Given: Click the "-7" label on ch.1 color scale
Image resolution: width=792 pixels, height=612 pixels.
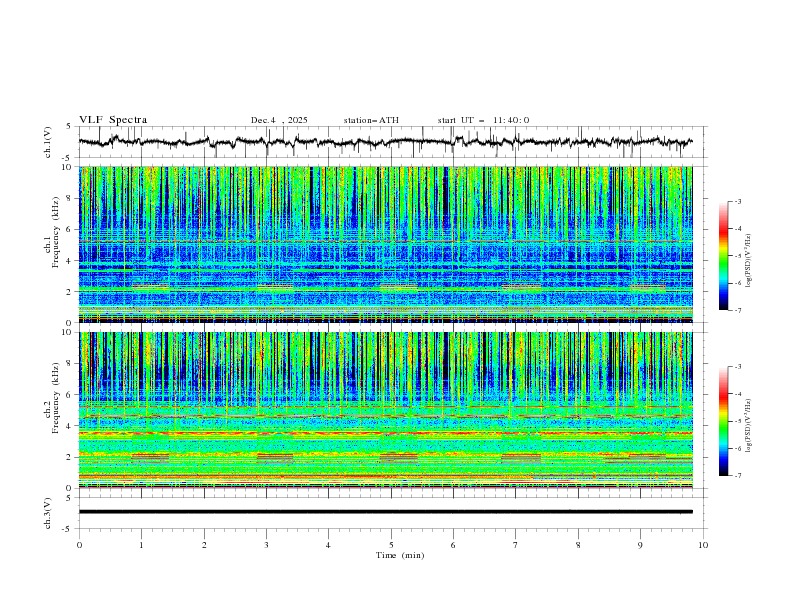Looking at the screenshot, I should (738, 310).
